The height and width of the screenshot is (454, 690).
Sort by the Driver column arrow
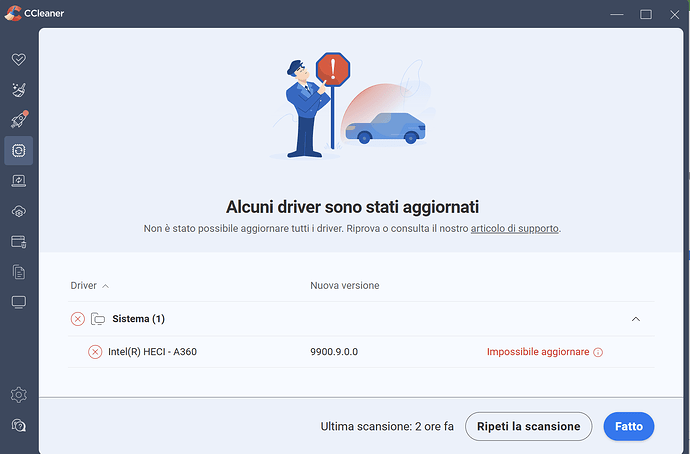(106, 286)
